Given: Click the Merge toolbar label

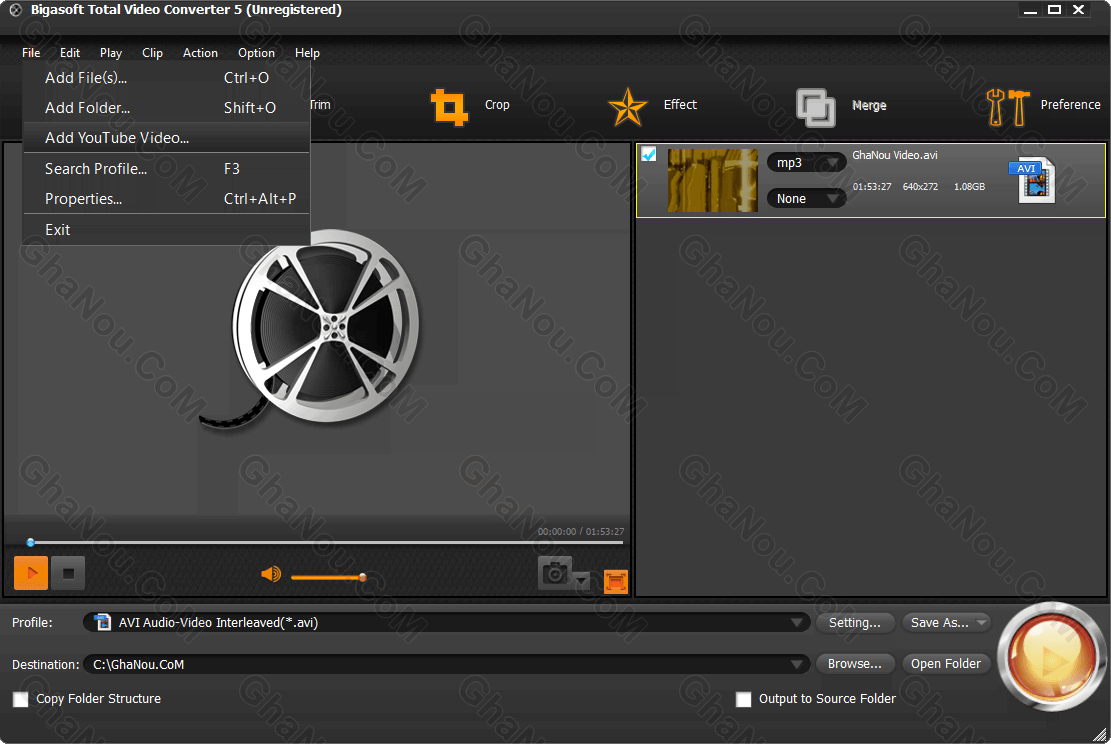Looking at the screenshot, I should click(869, 106).
